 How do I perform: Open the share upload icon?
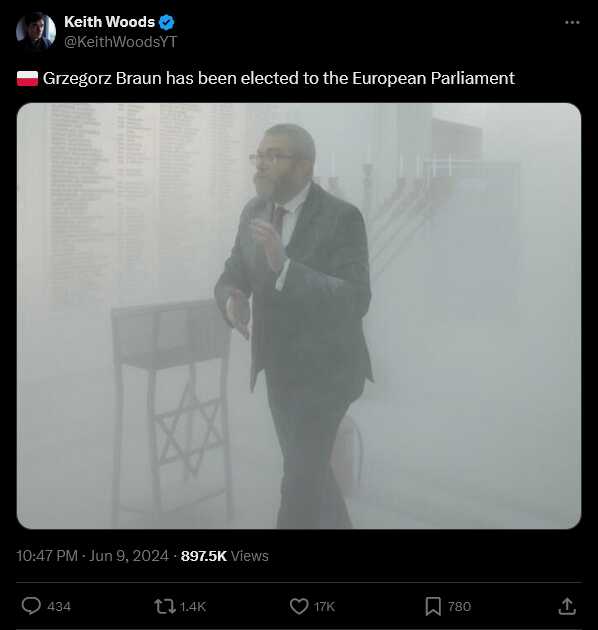tap(567, 606)
